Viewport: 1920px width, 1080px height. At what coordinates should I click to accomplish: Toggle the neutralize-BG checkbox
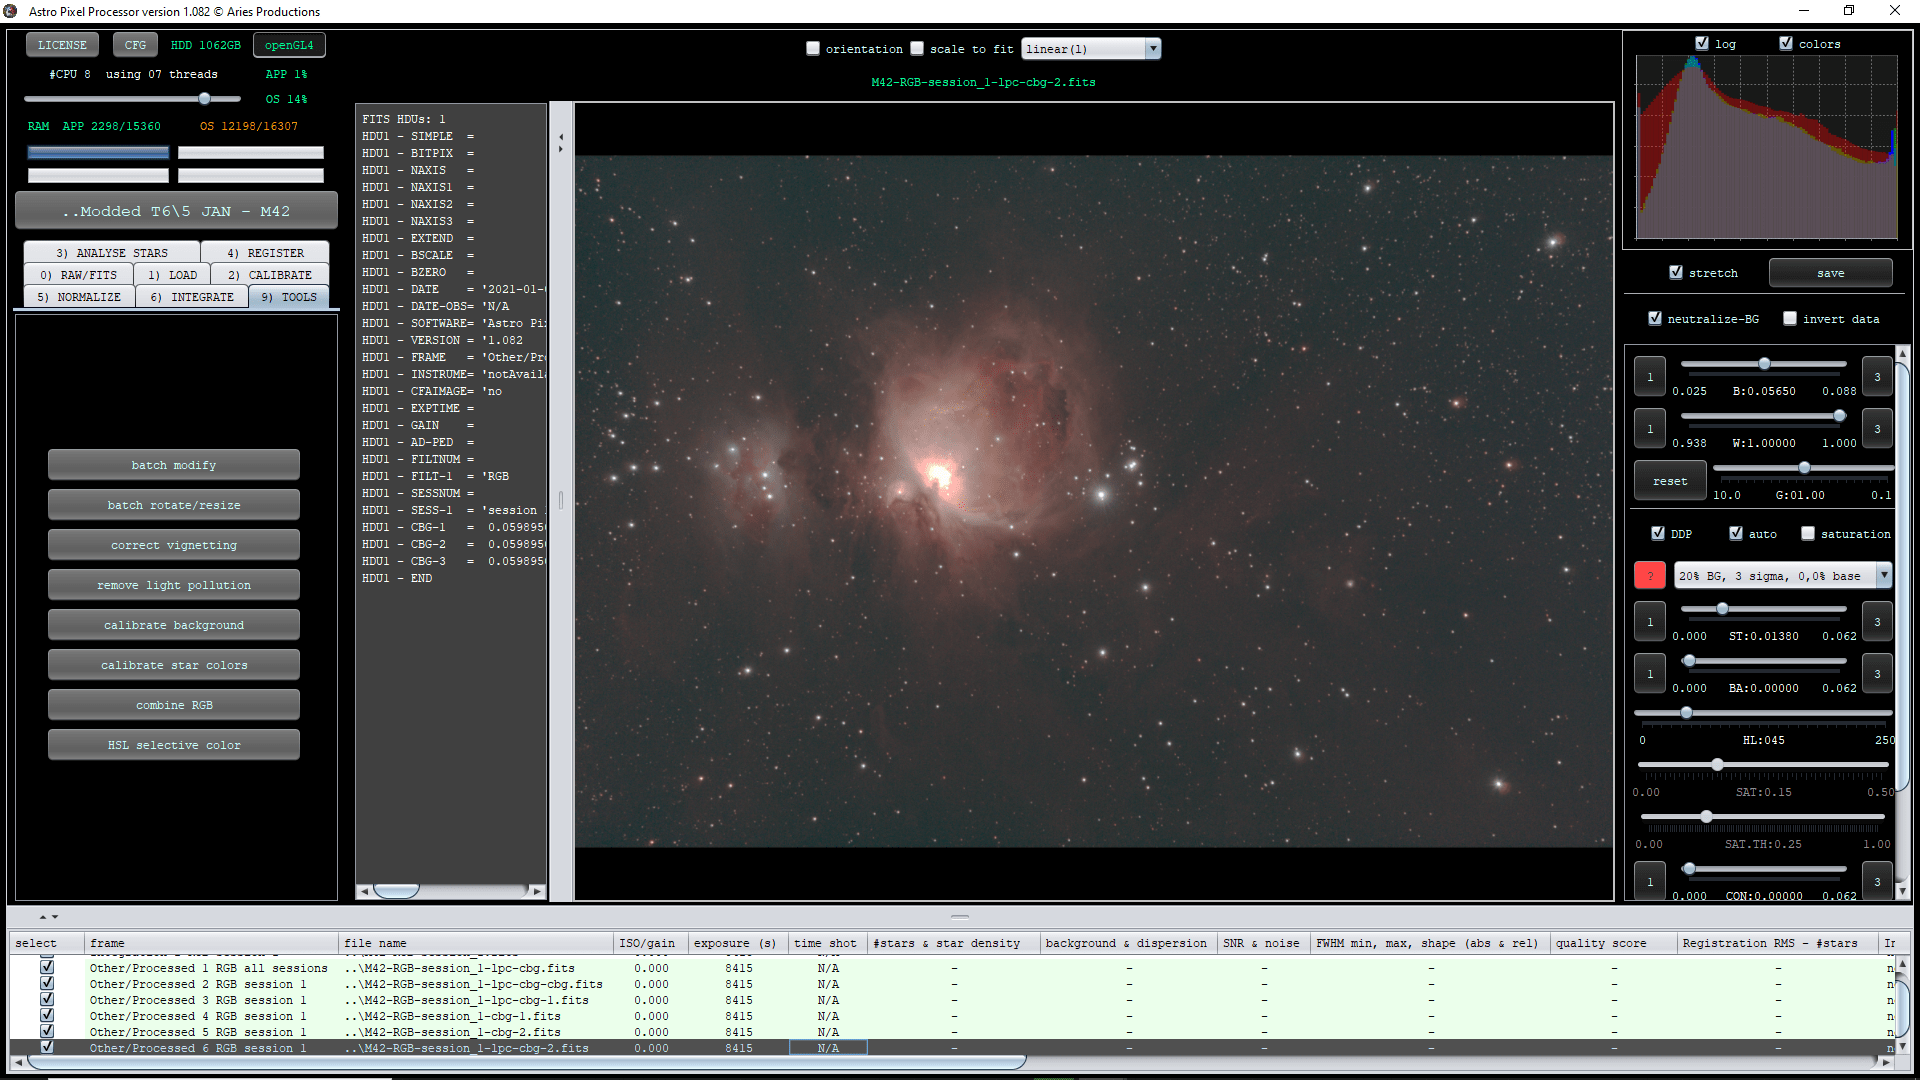point(1655,319)
